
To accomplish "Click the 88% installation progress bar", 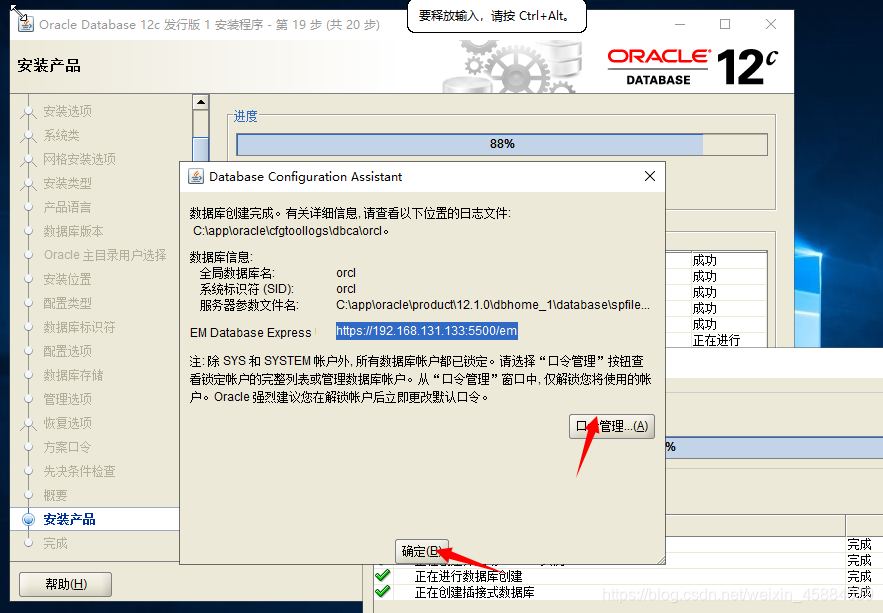I will tap(502, 144).
